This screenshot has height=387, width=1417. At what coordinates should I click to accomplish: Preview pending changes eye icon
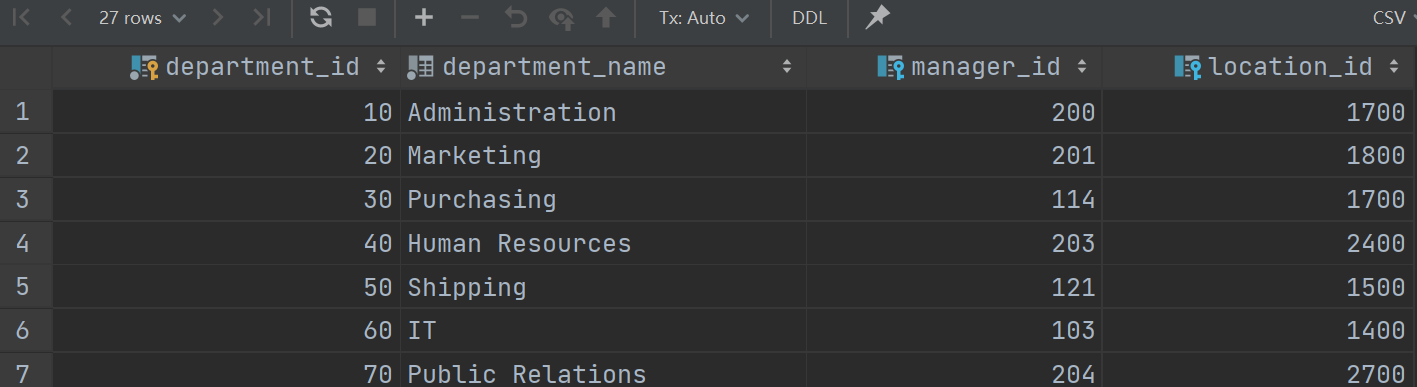(562, 18)
